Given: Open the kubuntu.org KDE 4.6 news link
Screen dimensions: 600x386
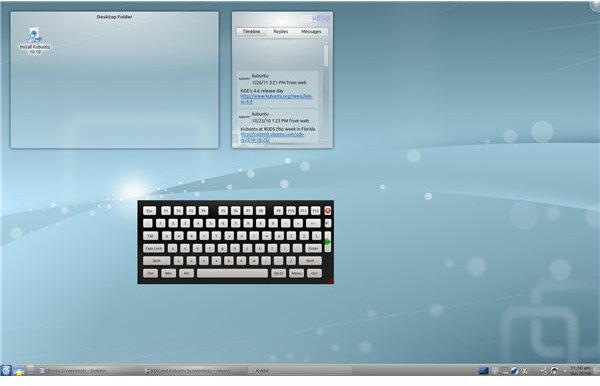Looking at the screenshot, I should (276, 99).
